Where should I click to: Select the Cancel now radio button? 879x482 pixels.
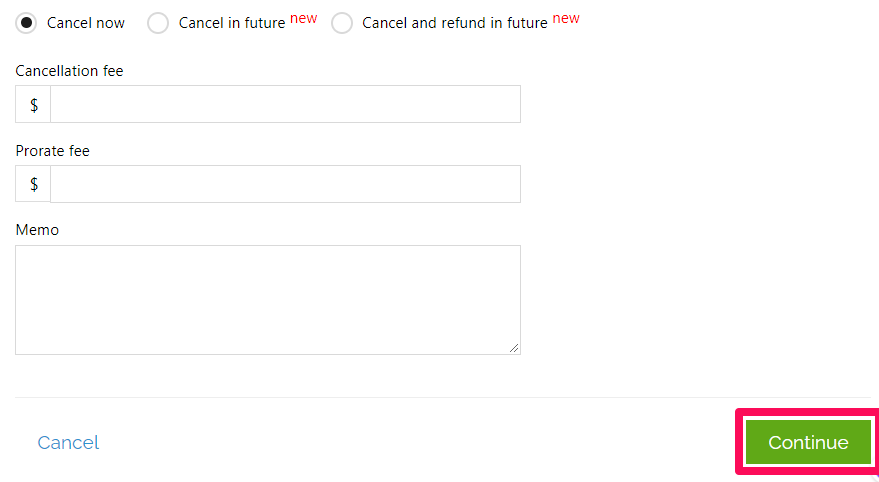tap(26, 23)
